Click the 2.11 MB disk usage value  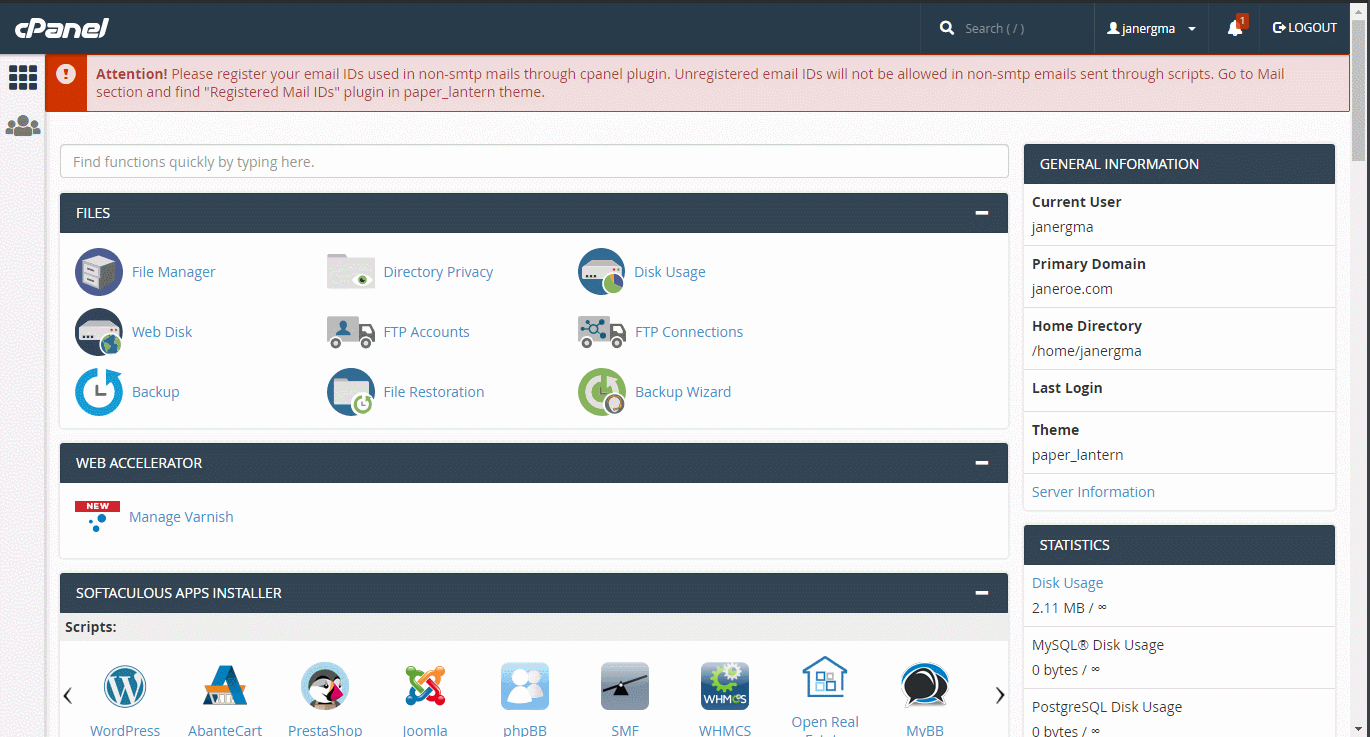[1069, 608]
